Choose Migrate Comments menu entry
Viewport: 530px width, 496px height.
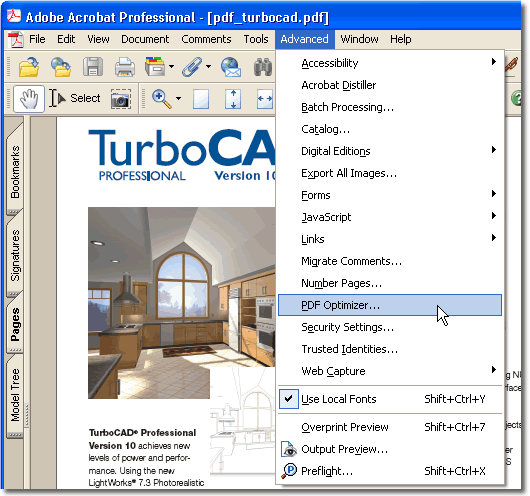390,261
